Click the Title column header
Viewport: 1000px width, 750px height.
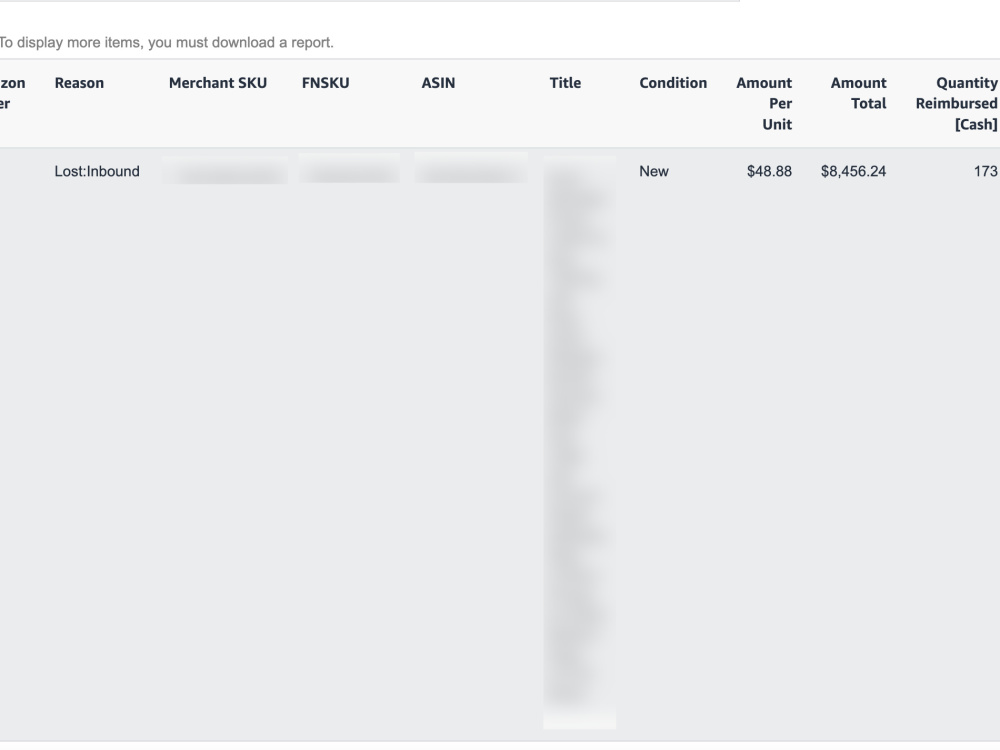click(x=565, y=83)
